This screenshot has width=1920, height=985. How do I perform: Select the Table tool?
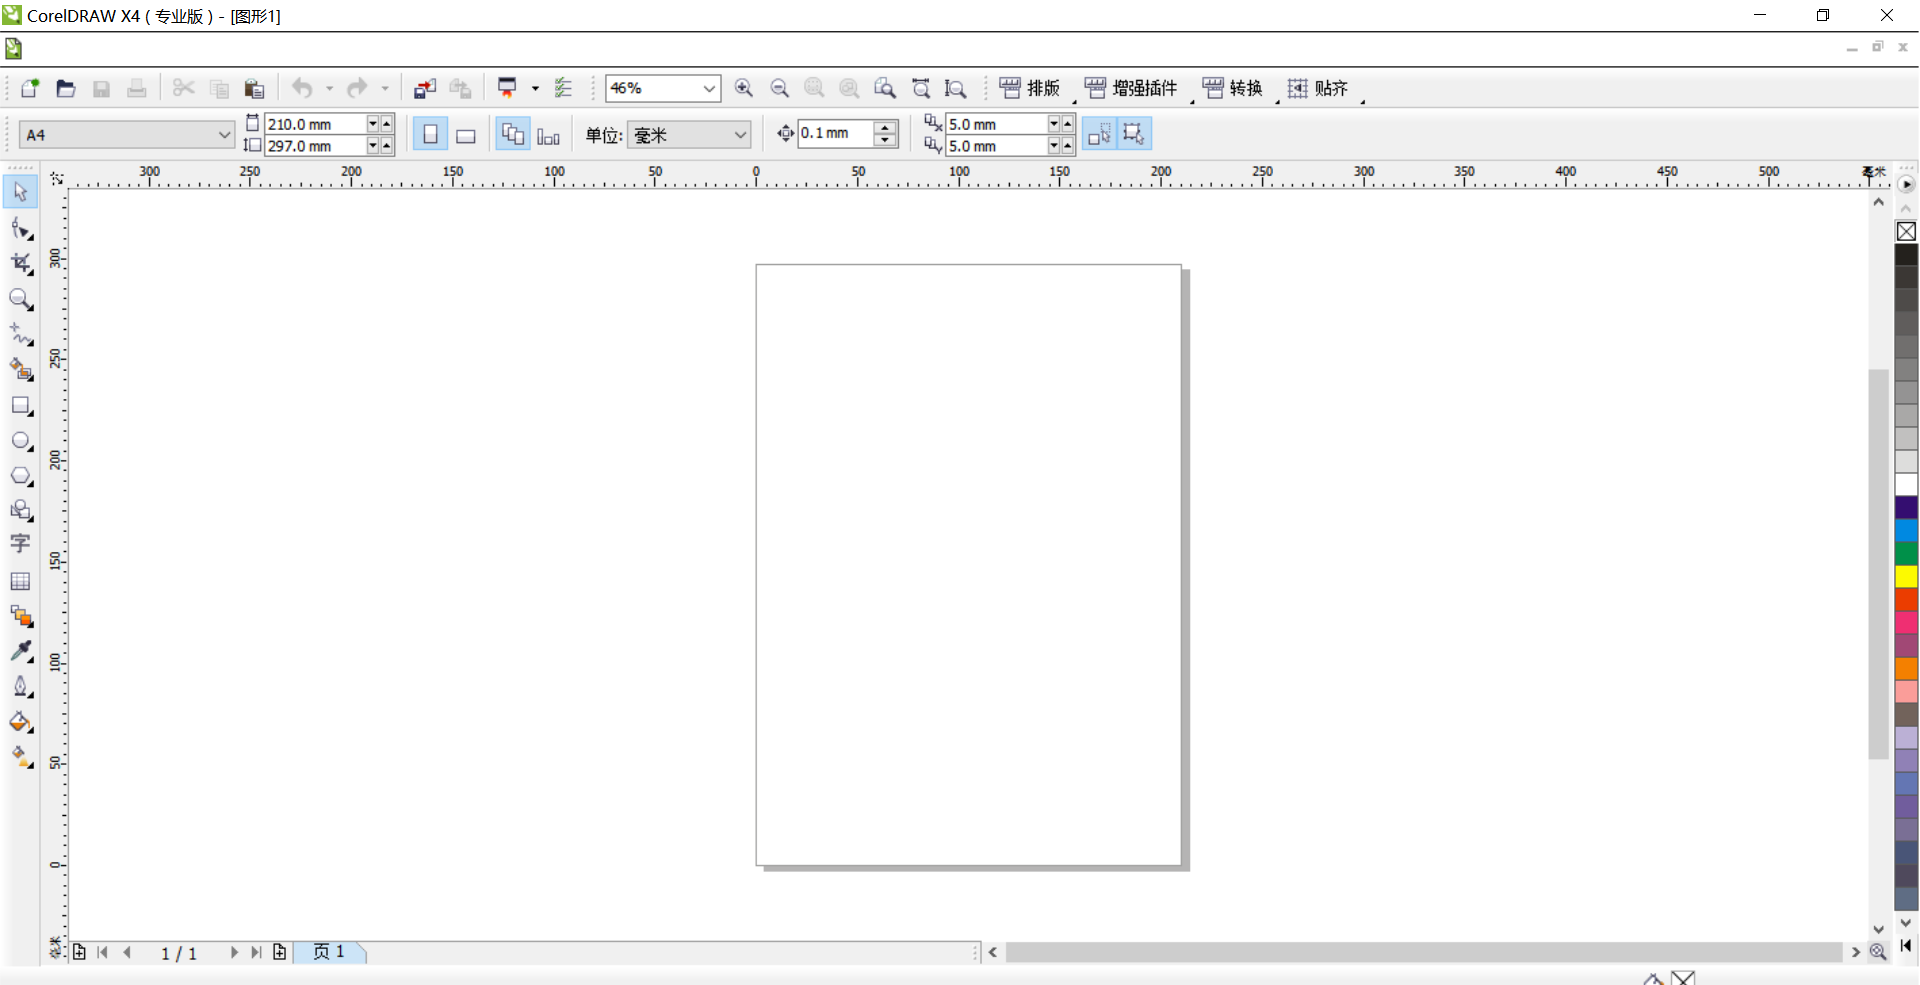tap(21, 581)
